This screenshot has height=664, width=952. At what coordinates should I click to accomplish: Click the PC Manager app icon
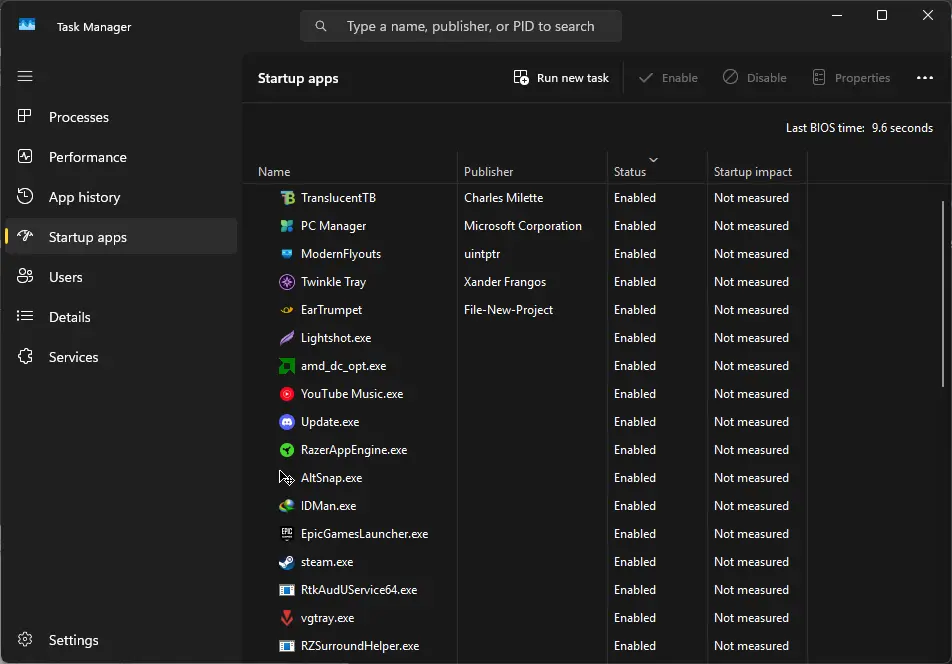tap(287, 226)
